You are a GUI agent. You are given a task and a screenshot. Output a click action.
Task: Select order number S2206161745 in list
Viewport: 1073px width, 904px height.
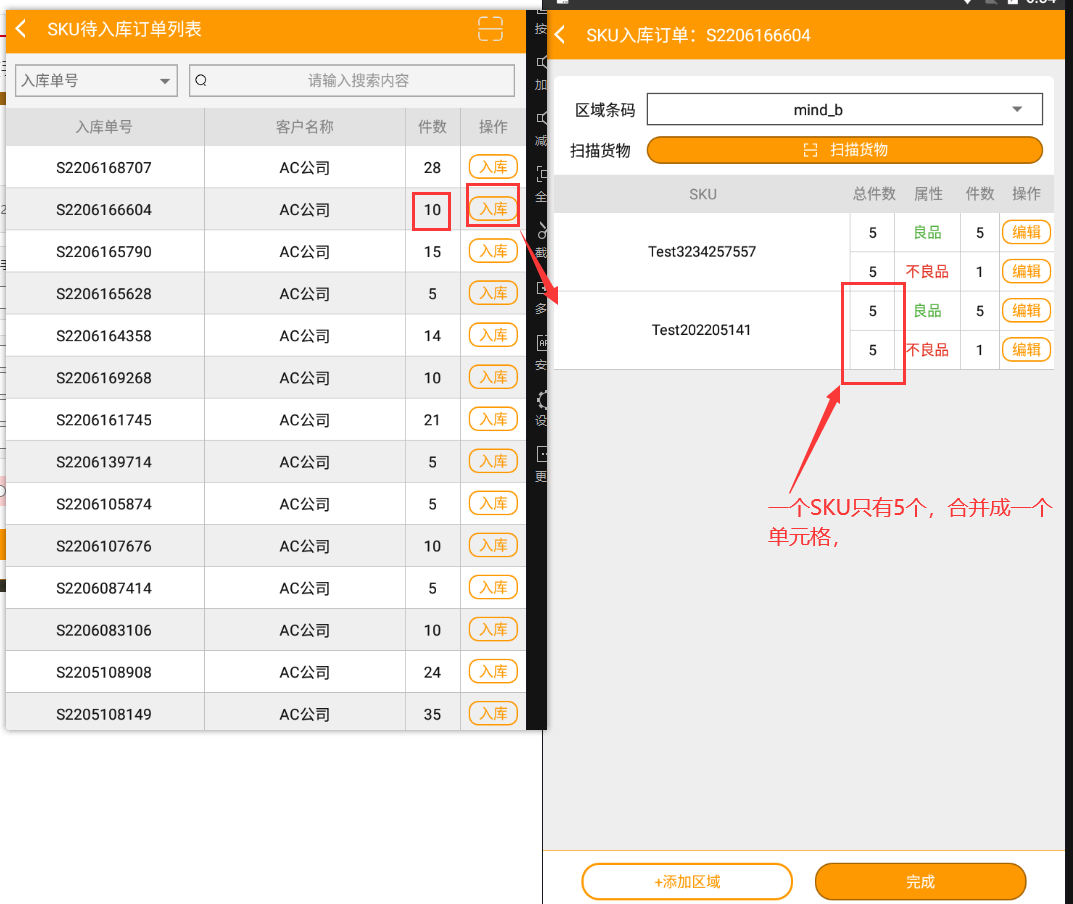(104, 420)
